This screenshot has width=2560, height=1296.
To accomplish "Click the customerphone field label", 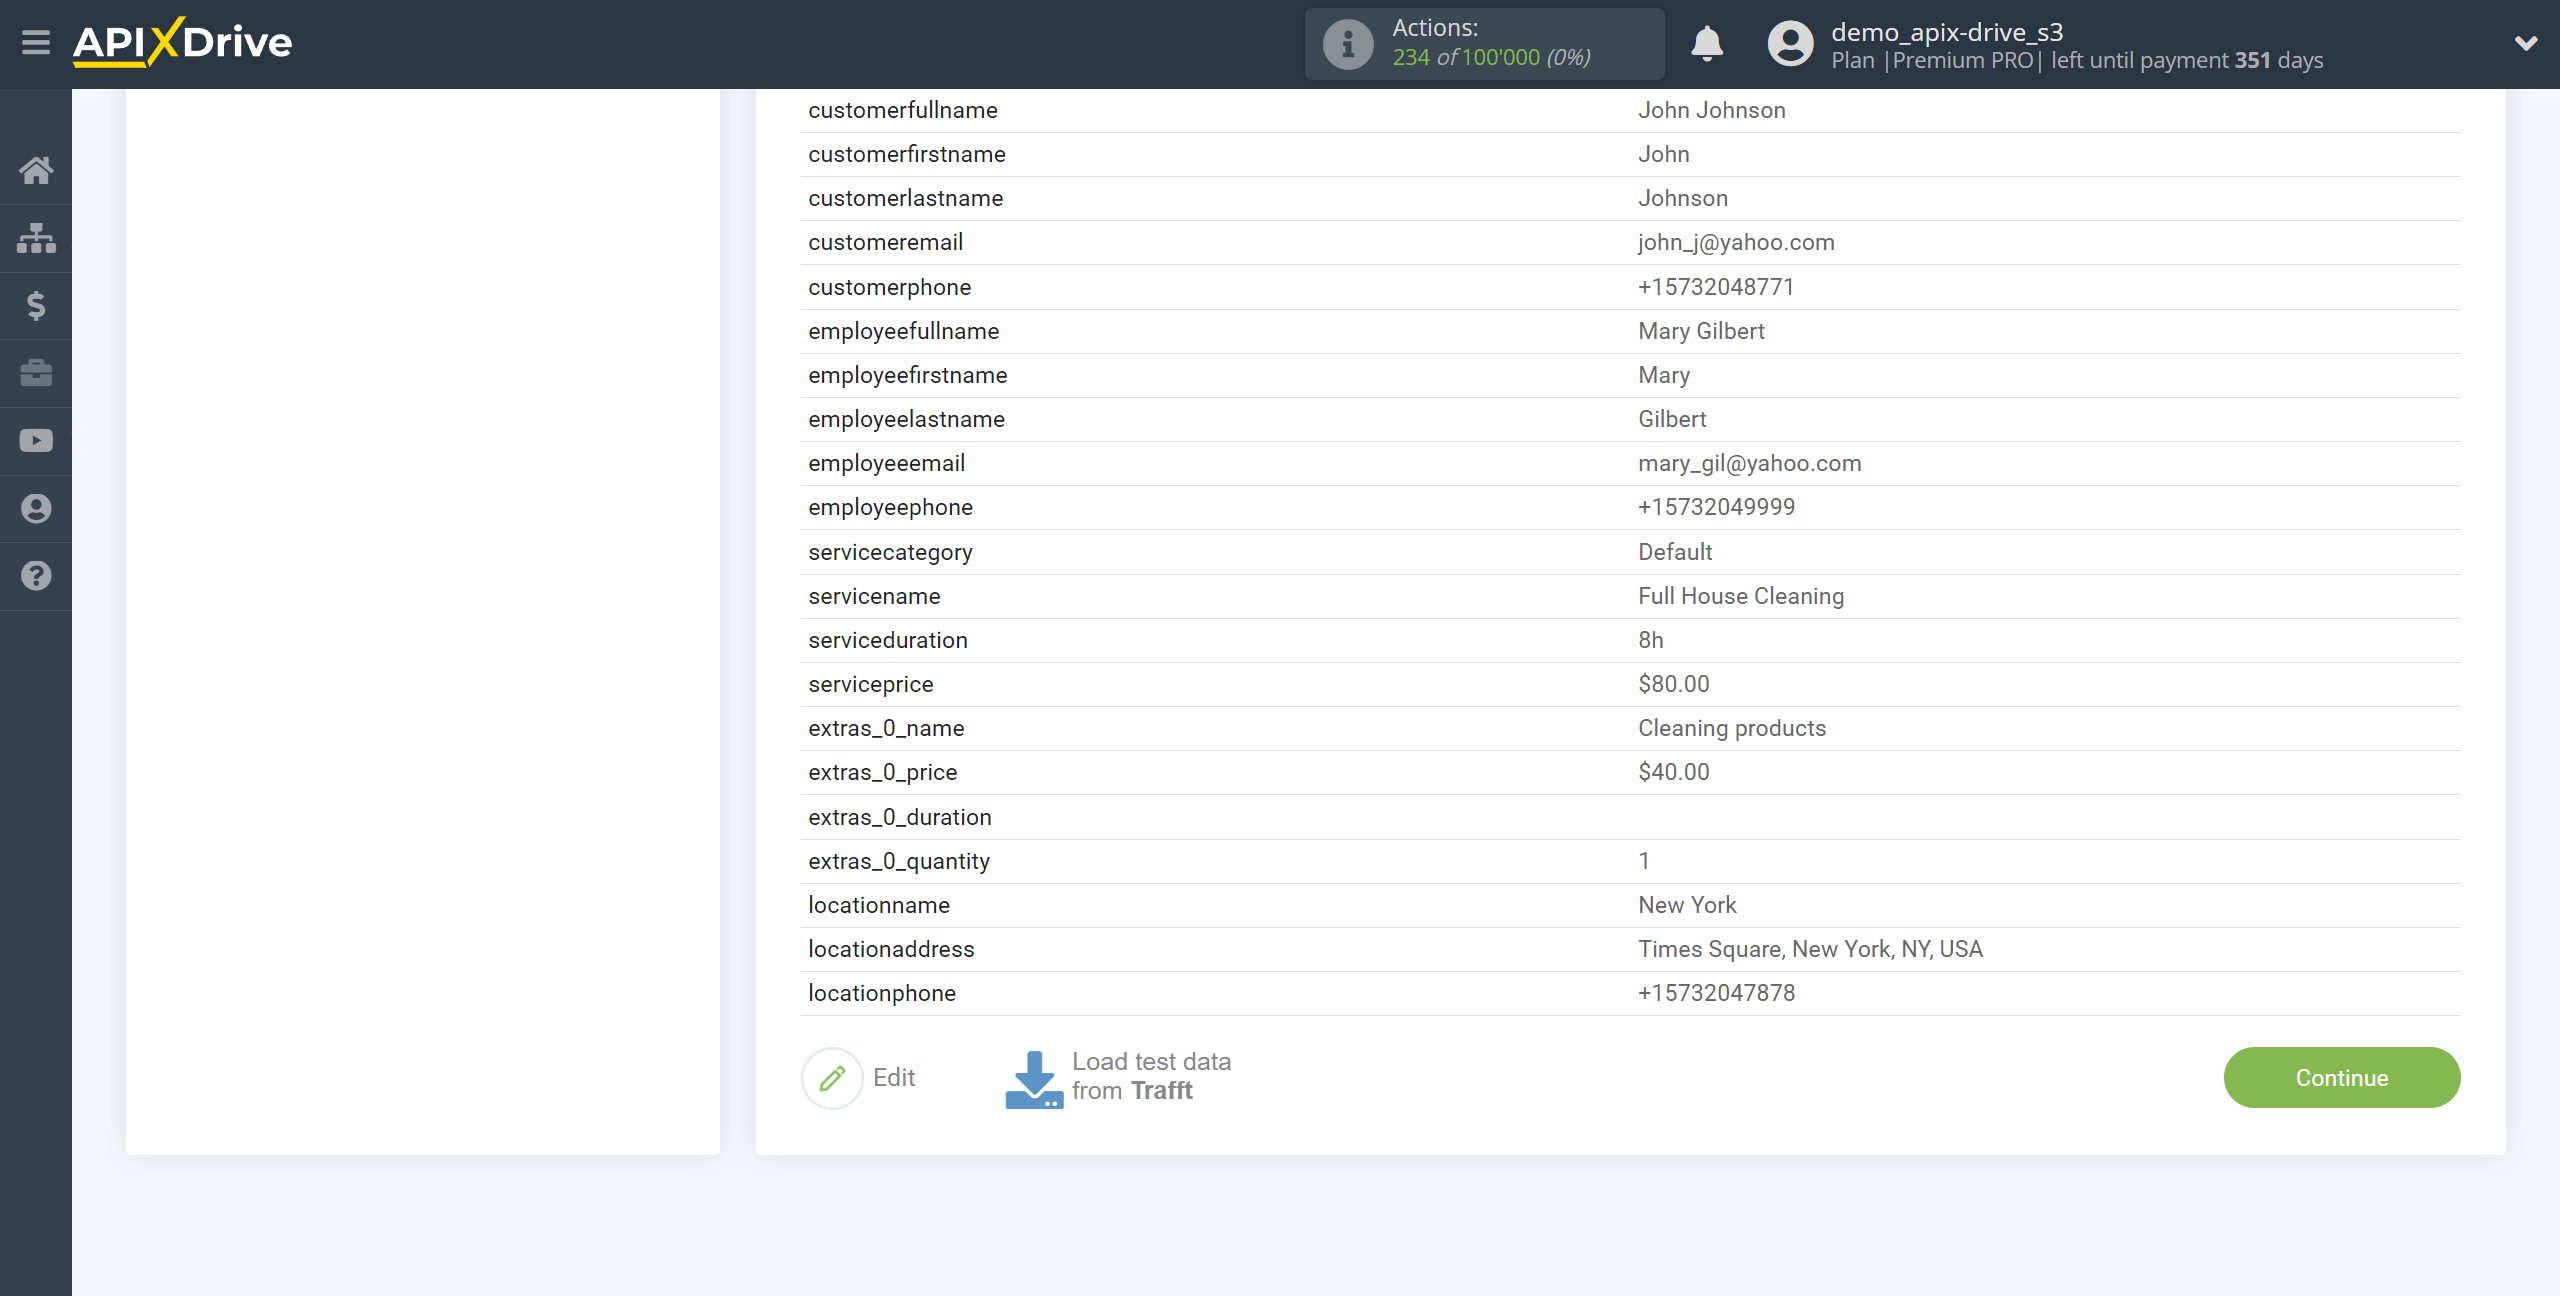I will [x=890, y=288].
